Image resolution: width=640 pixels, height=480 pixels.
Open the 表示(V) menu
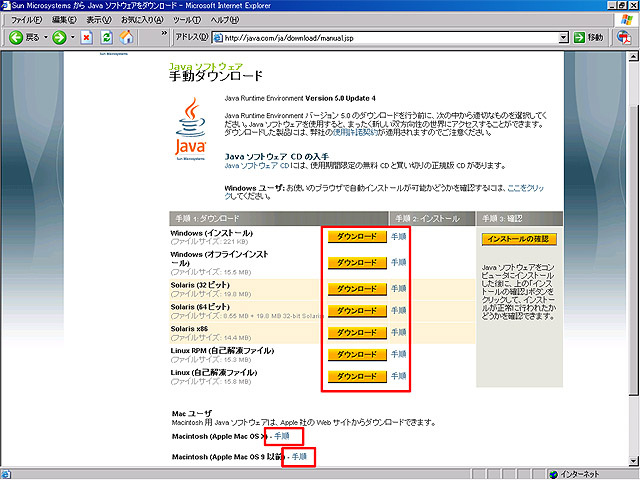tap(99, 20)
